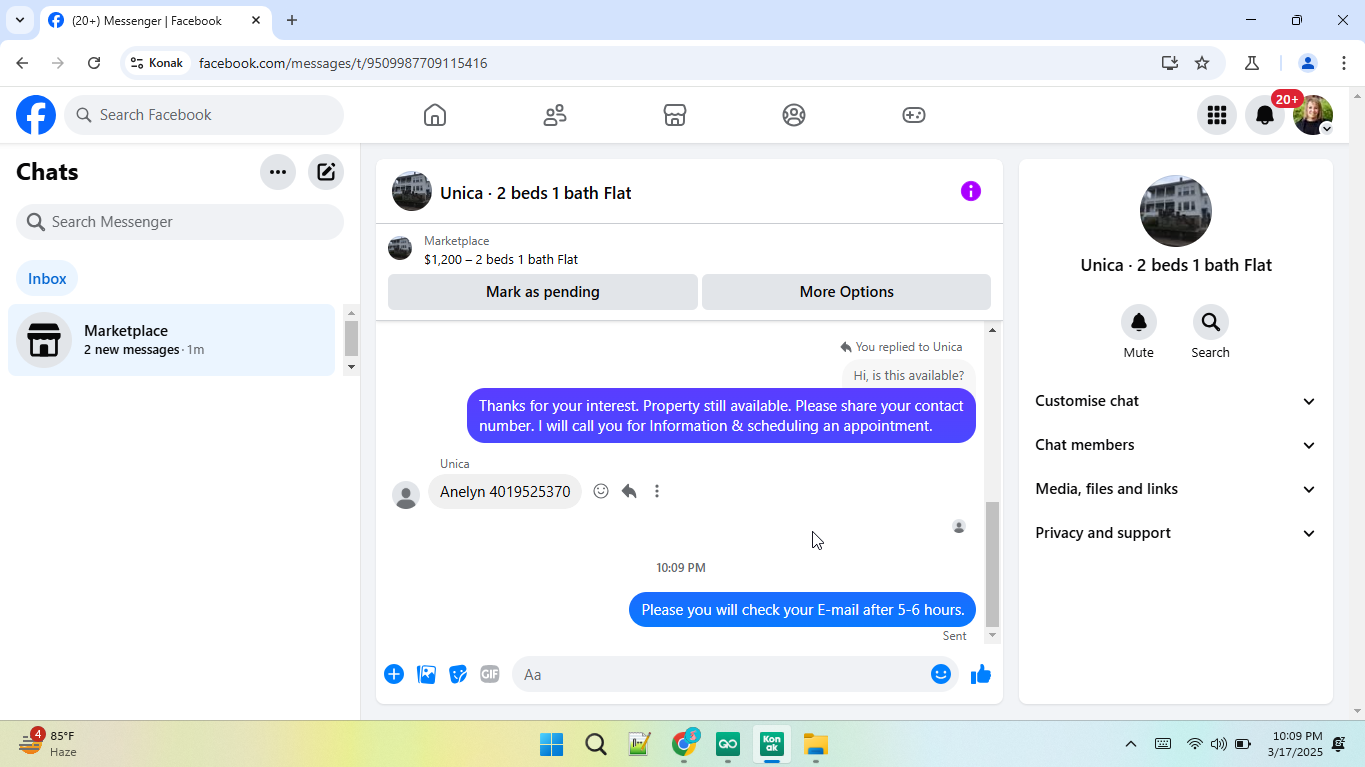Open the Facebook home logo
This screenshot has height=767, width=1365.
click(x=36, y=115)
